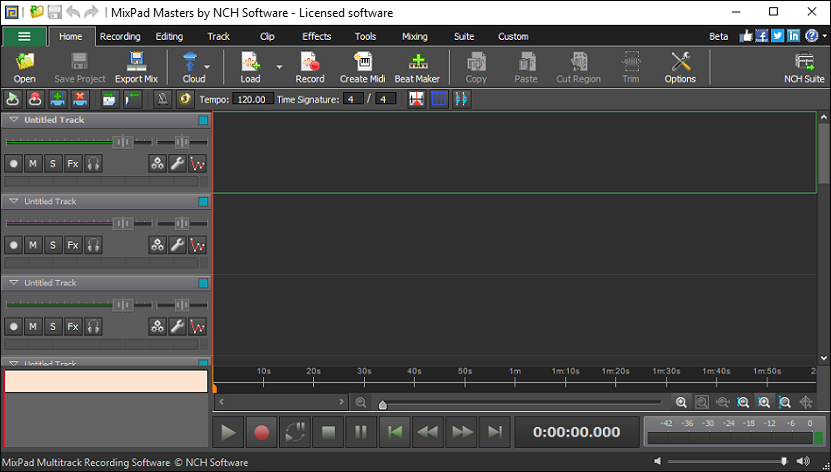Image resolution: width=831 pixels, height=472 pixels.
Task: Open the green hamburger menu button
Action: 24,37
